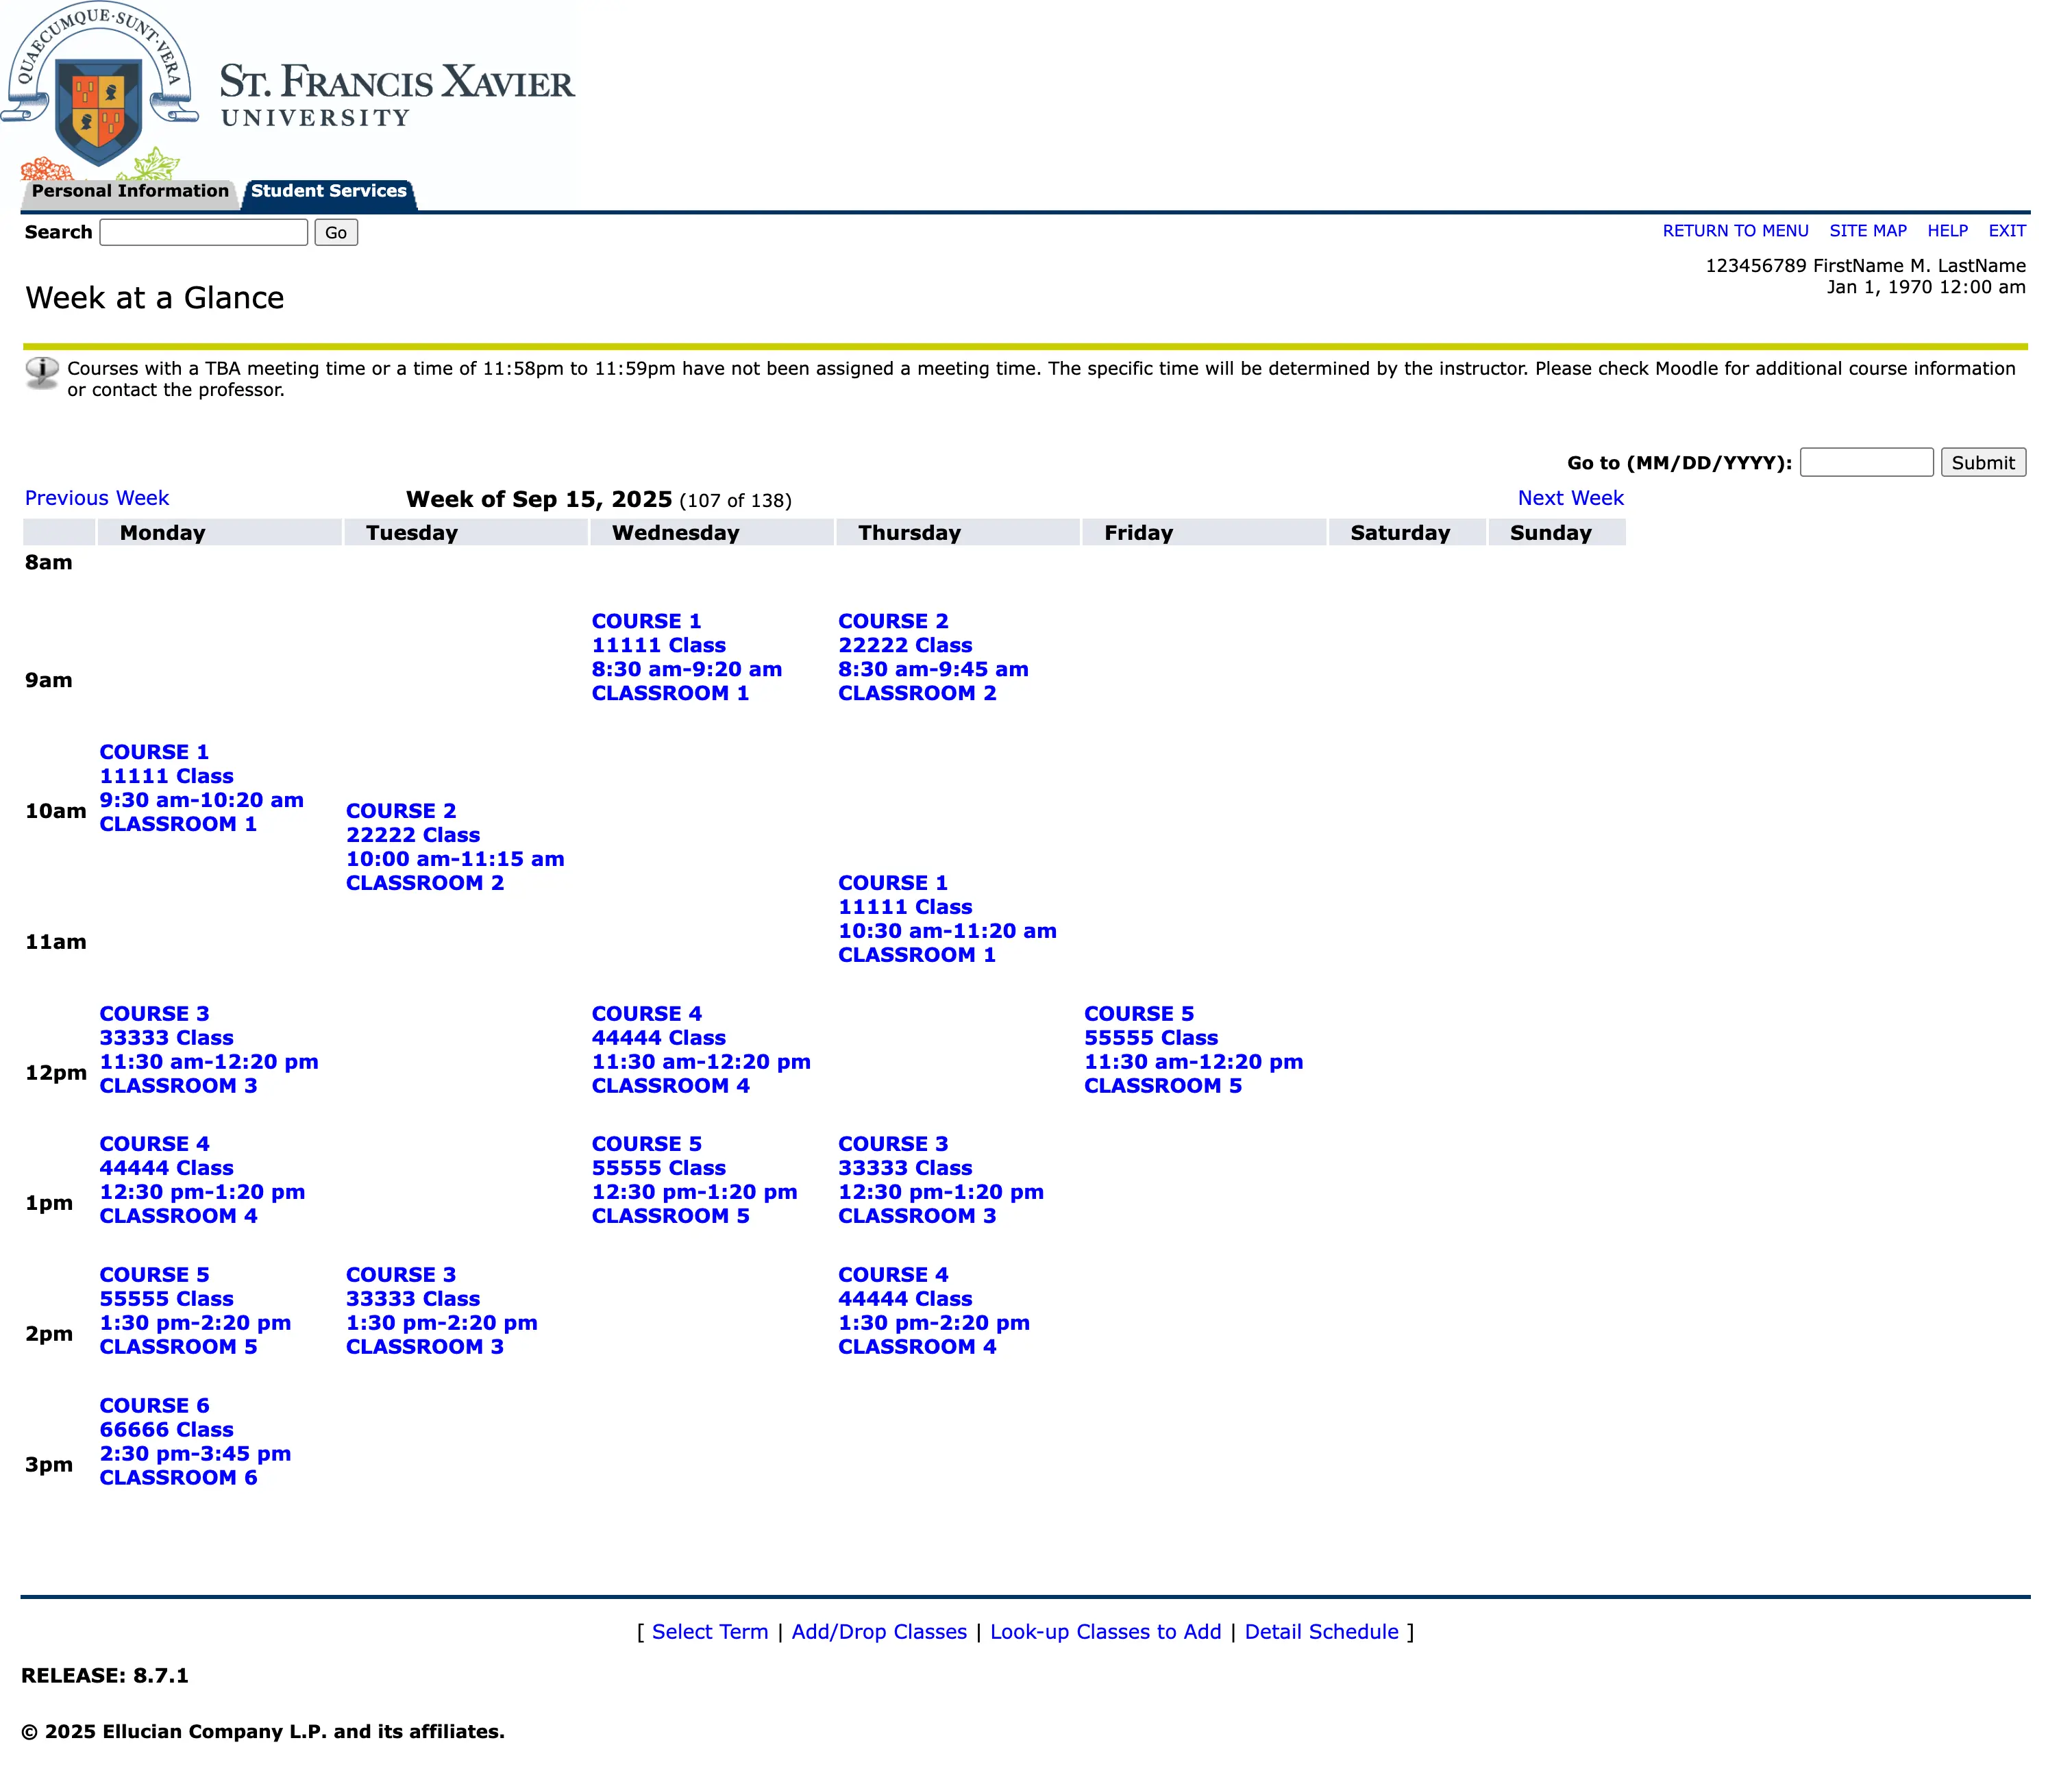Open Look-up Classes to Add link
Image resolution: width=2072 pixels, height=1784 pixels.
[1106, 1632]
